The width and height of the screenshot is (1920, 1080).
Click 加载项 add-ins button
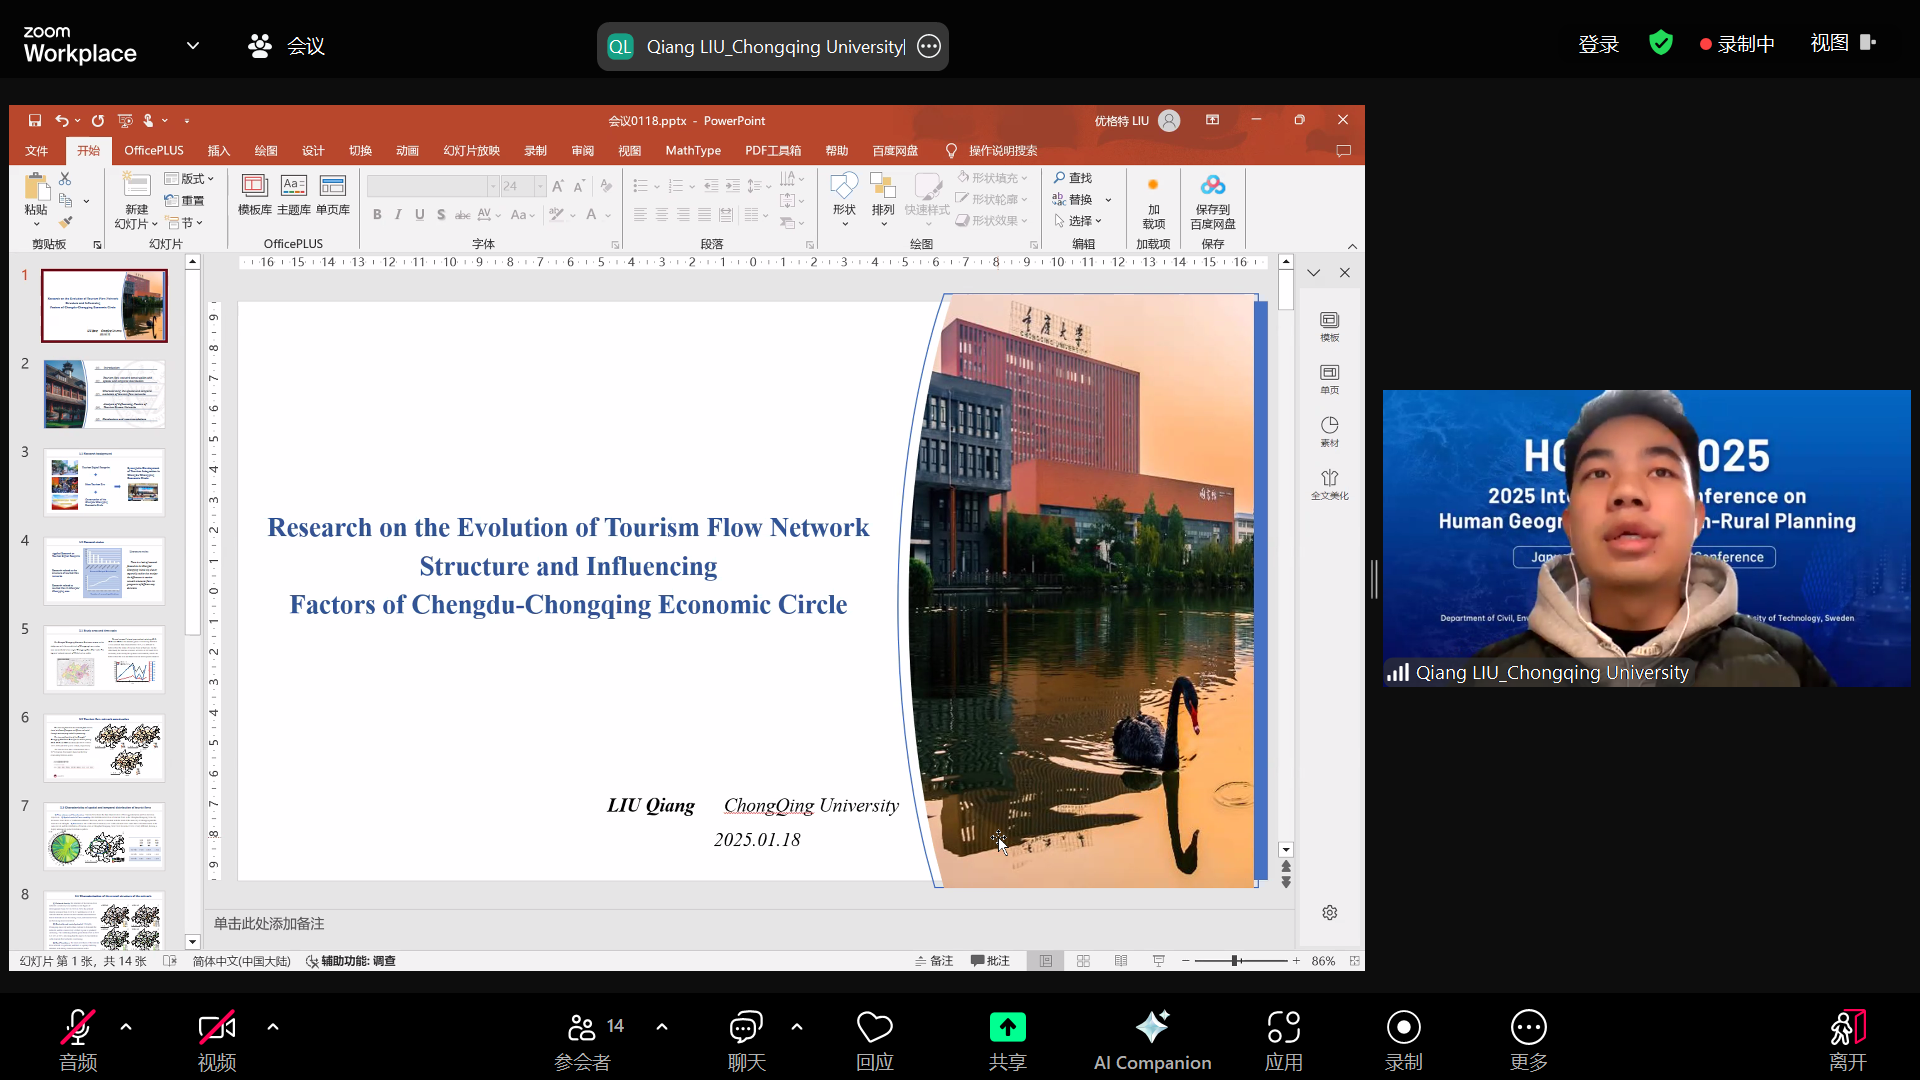[x=1153, y=203]
